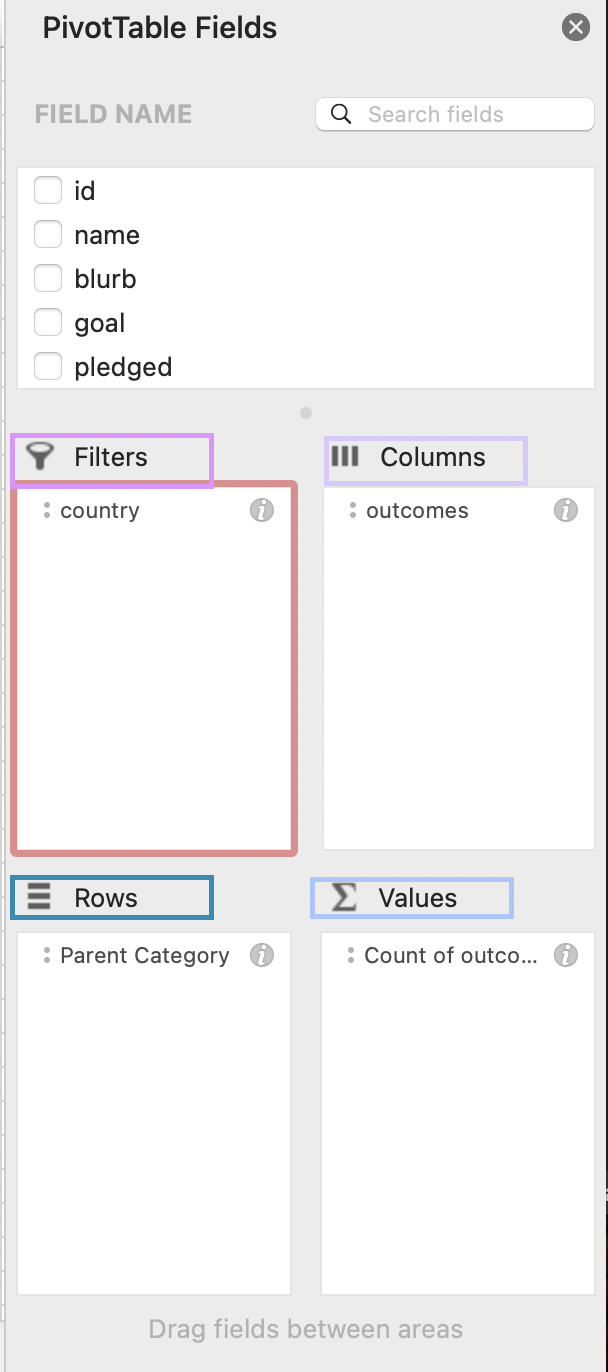Check the blurb field checkbox
The height and width of the screenshot is (1372, 608).
48,278
